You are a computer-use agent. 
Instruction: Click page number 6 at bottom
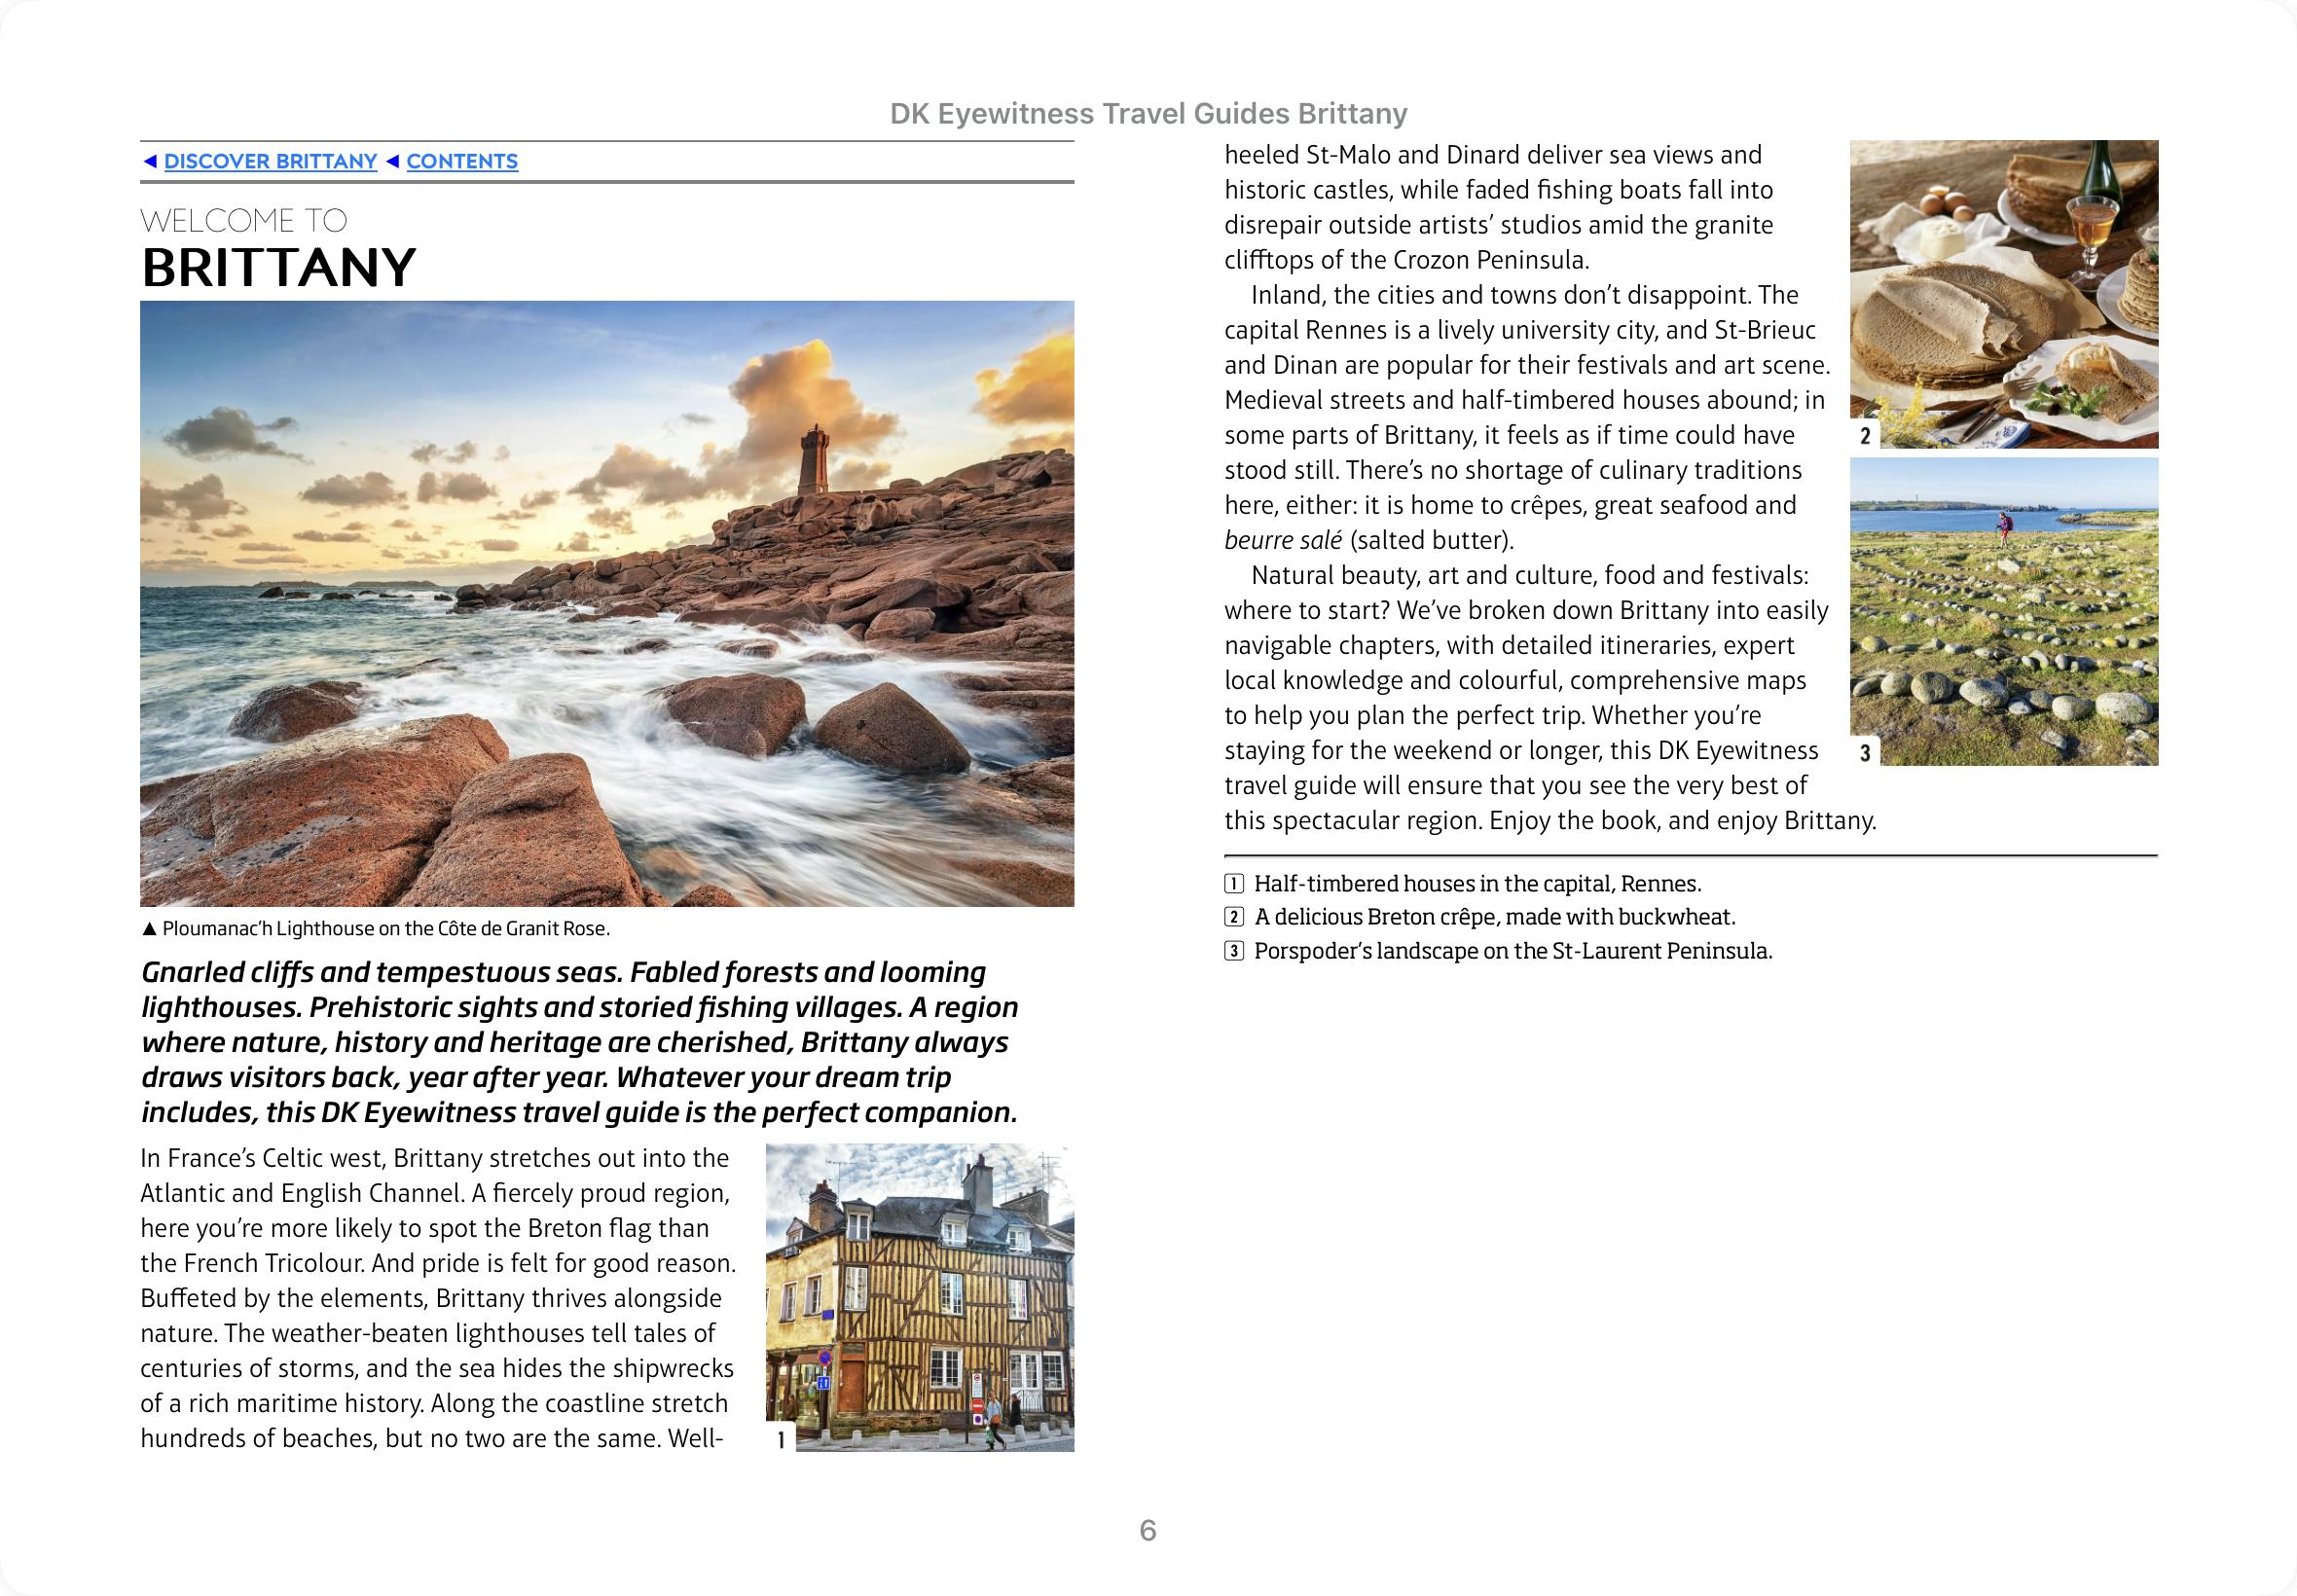coord(1148,1530)
